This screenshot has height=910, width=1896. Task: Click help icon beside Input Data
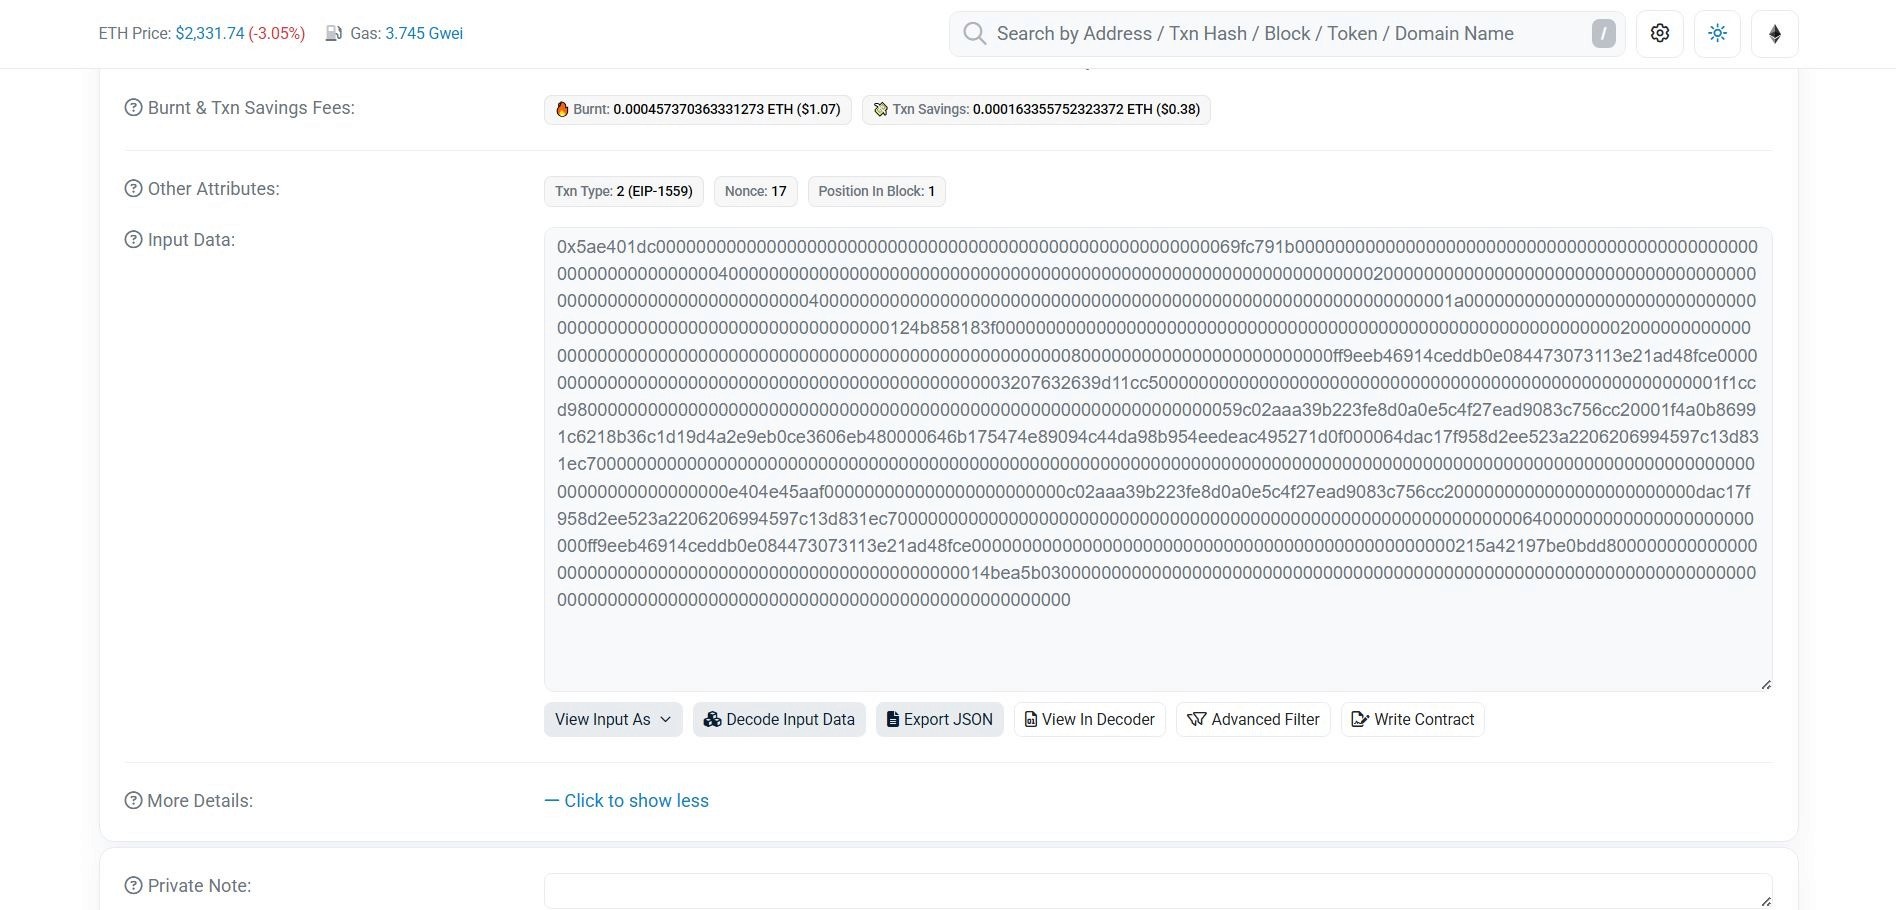point(133,239)
